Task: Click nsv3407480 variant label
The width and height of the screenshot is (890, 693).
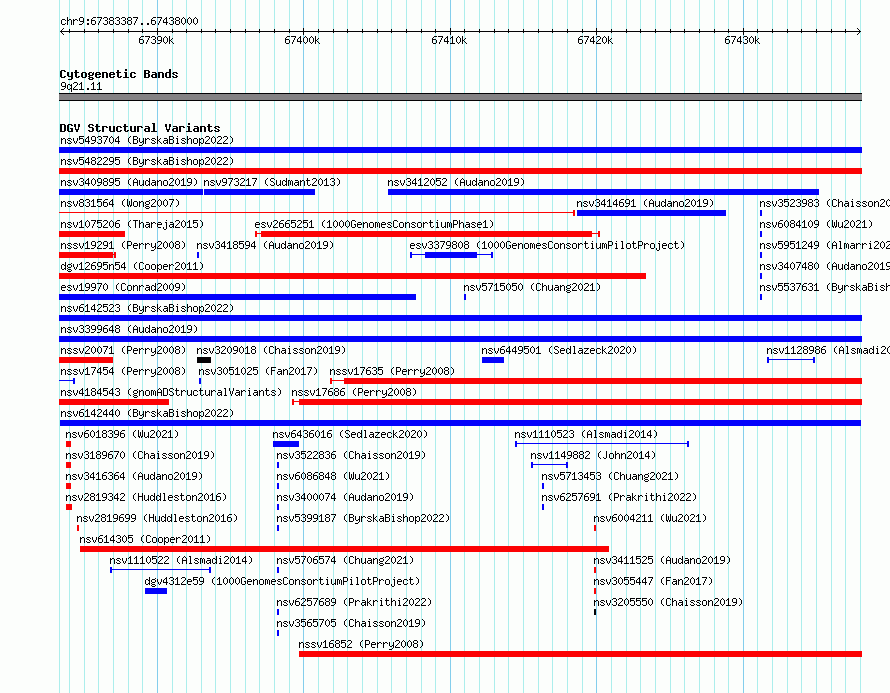Action: coord(825,266)
